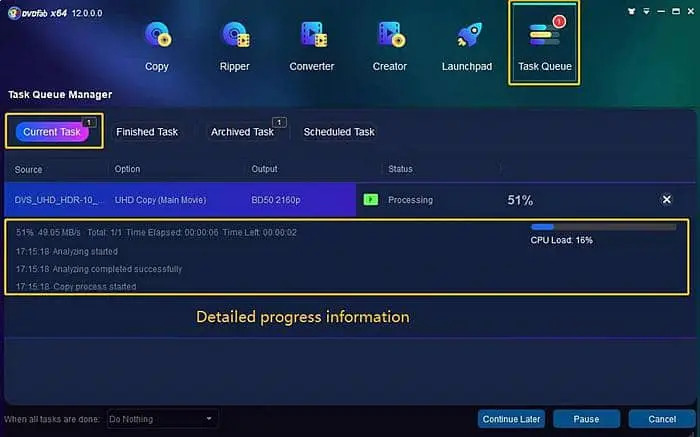Open the title bar dropdown menu arrow

tap(646, 11)
